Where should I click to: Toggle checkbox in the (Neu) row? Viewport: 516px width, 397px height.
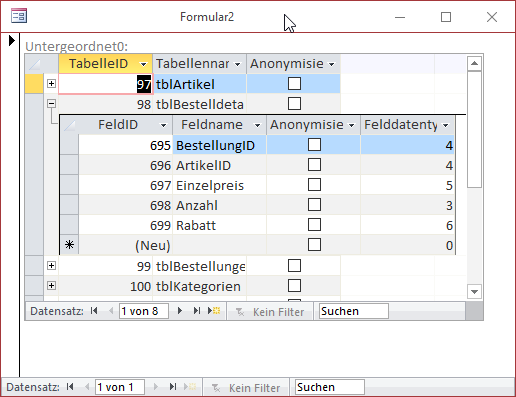coord(314,245)
